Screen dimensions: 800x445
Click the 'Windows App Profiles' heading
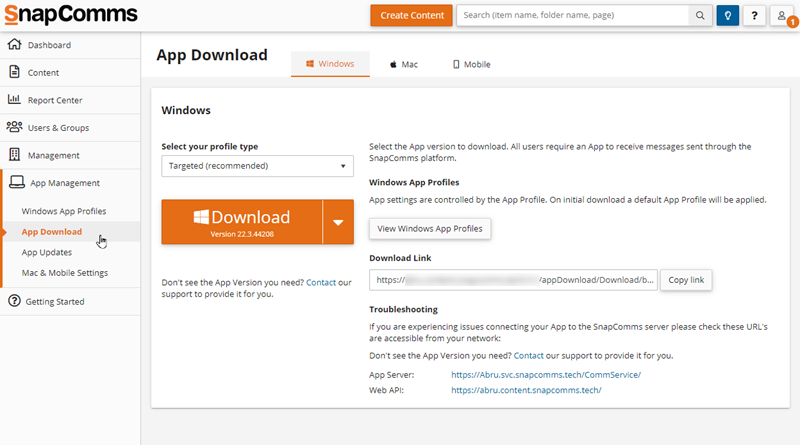pyautogui.click(x=414, y=182)
